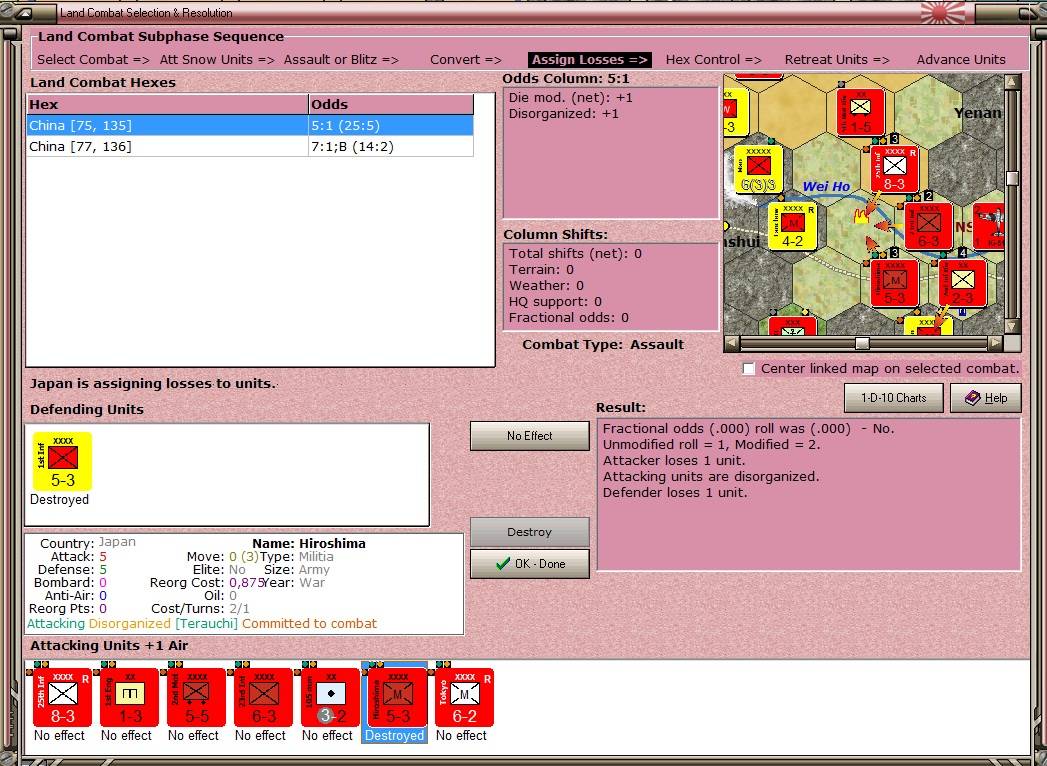
Task: Select the 23rd Inf 6-3 attacking unit
Action: [x=263, y=698]
